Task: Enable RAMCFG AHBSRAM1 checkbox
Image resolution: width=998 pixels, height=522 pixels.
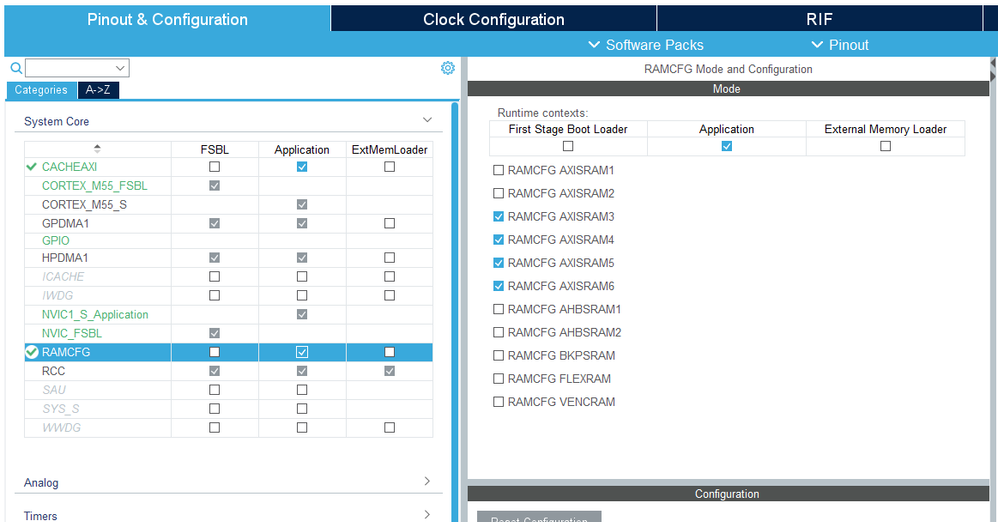Action: click(x=498, y=309)
